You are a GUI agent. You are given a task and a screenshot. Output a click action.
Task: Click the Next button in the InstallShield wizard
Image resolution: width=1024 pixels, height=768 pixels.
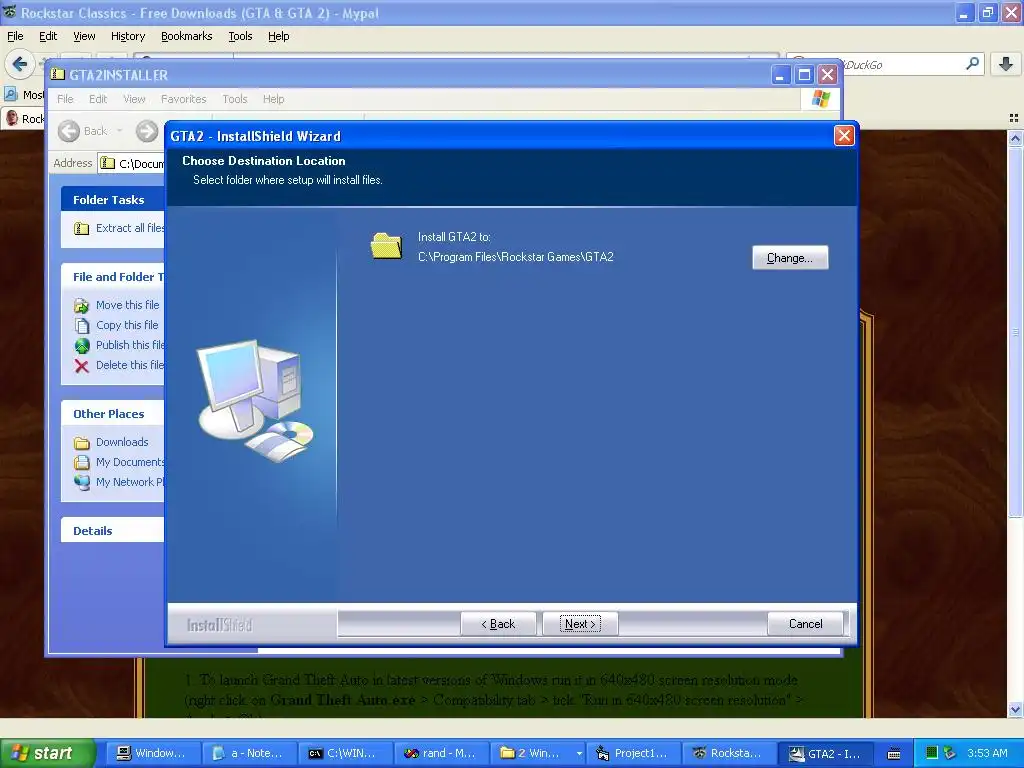click(x=580, y=624)
